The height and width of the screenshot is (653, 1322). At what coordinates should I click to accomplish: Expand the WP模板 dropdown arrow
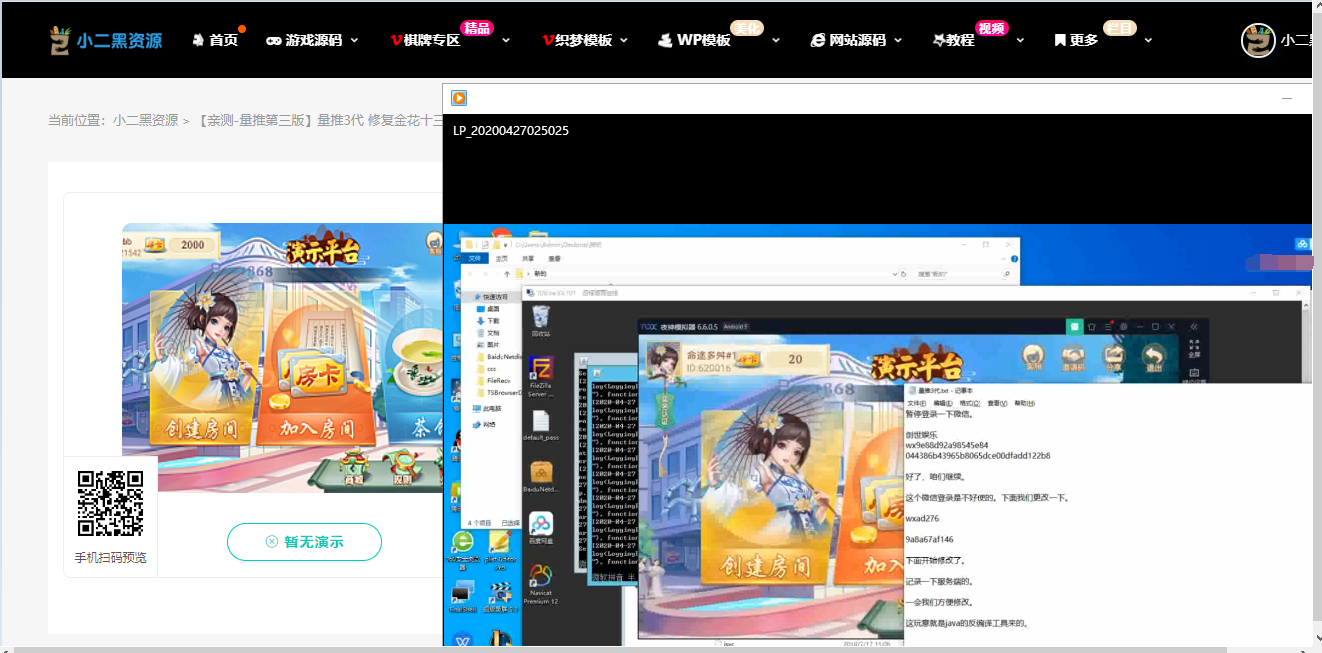(x=776, y=40)
